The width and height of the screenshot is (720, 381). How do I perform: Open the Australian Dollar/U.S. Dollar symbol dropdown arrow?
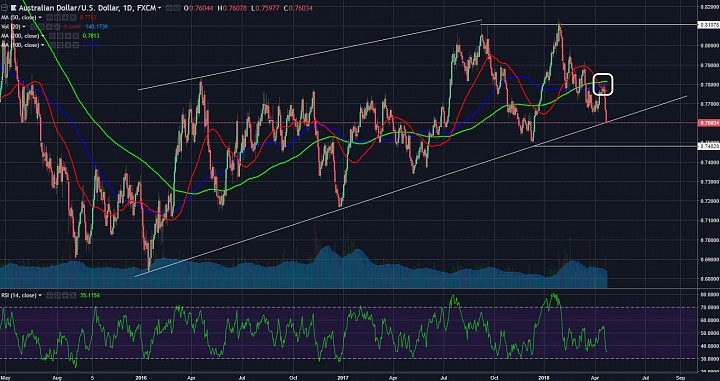click(159, 8)
